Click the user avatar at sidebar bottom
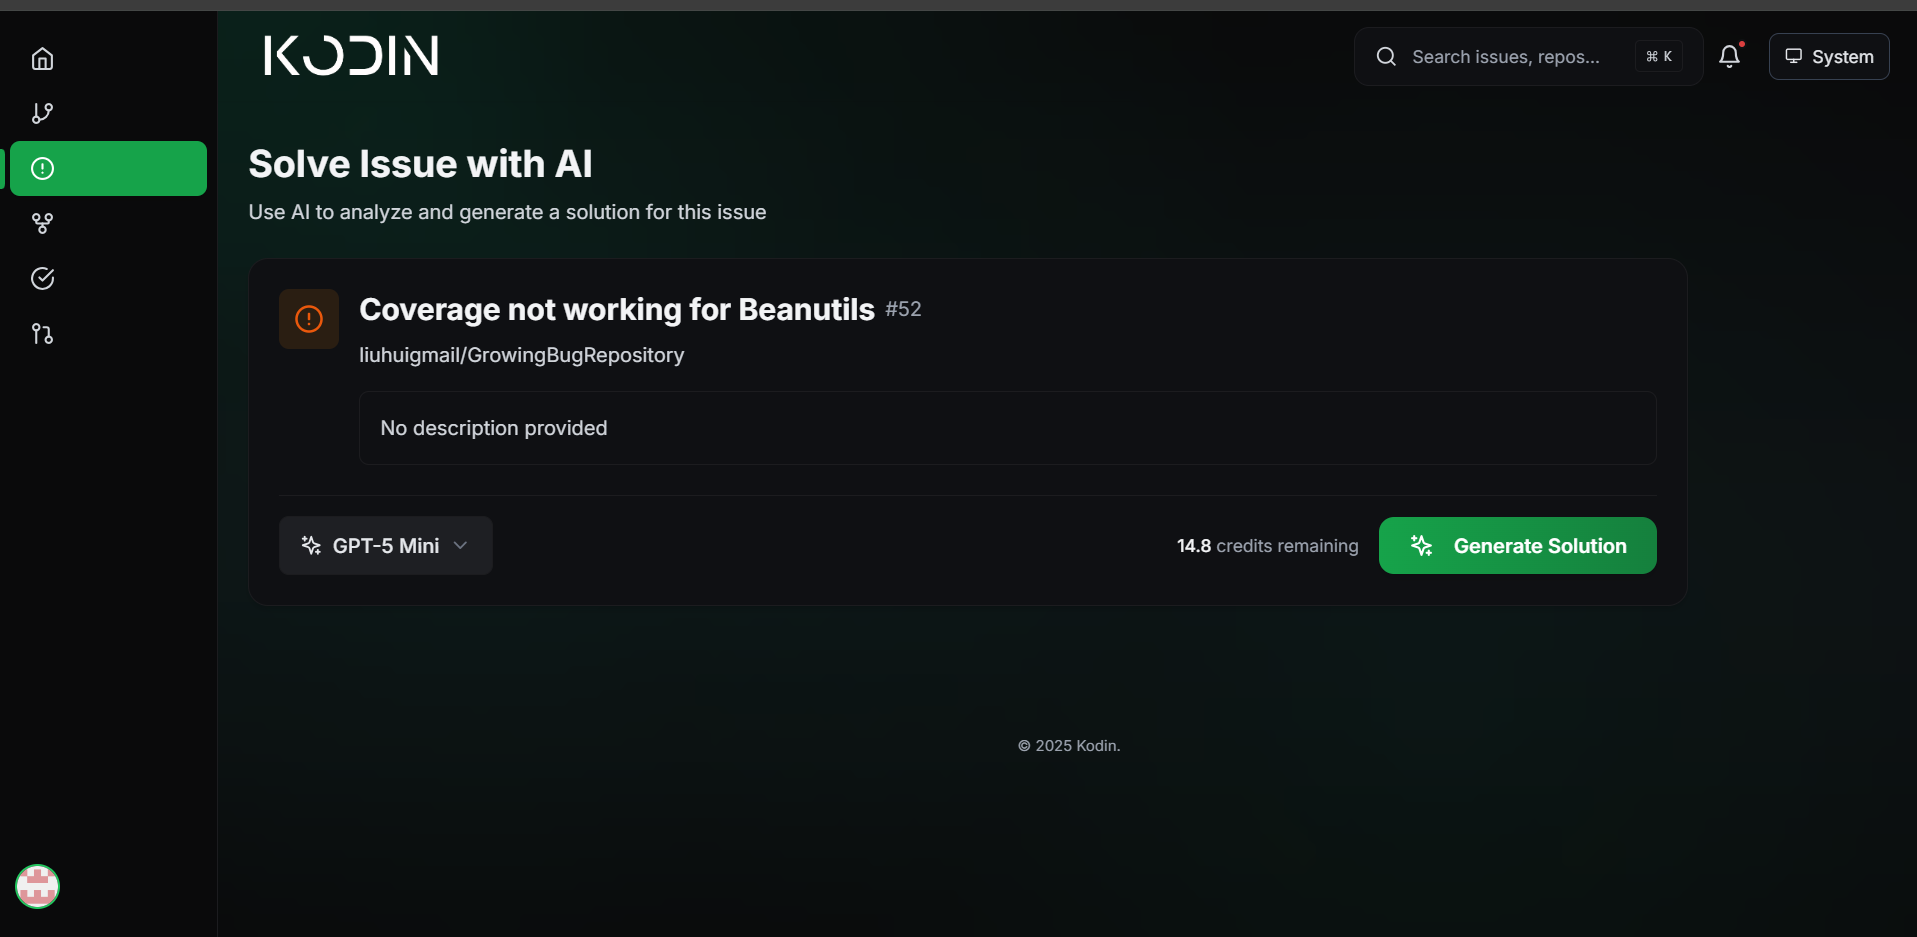This screenshot has width=1917, height=937. 38,886
